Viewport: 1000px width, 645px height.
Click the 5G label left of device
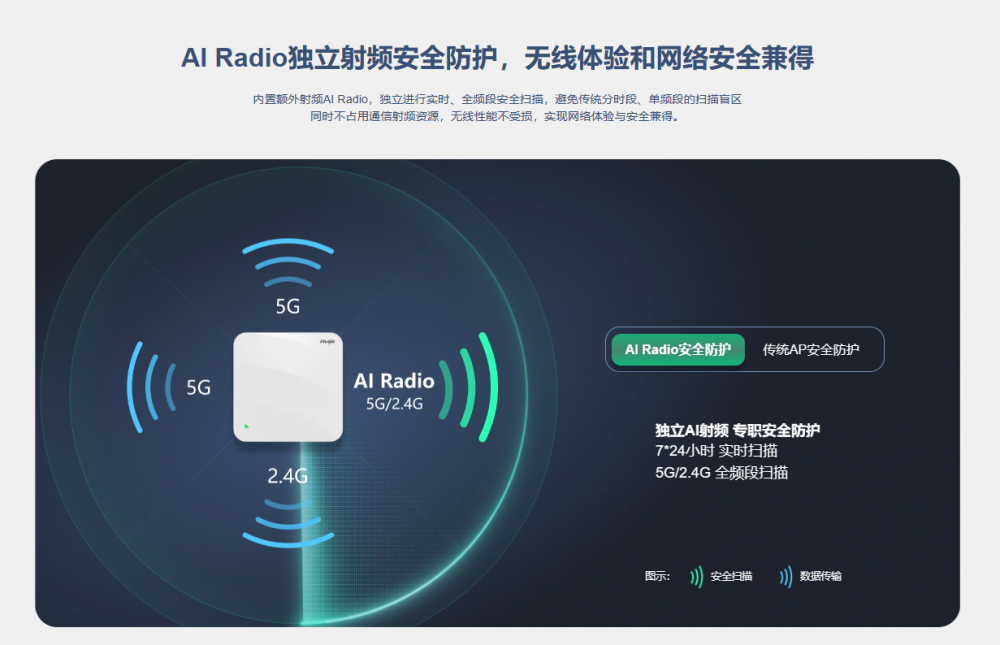[198, 387]
